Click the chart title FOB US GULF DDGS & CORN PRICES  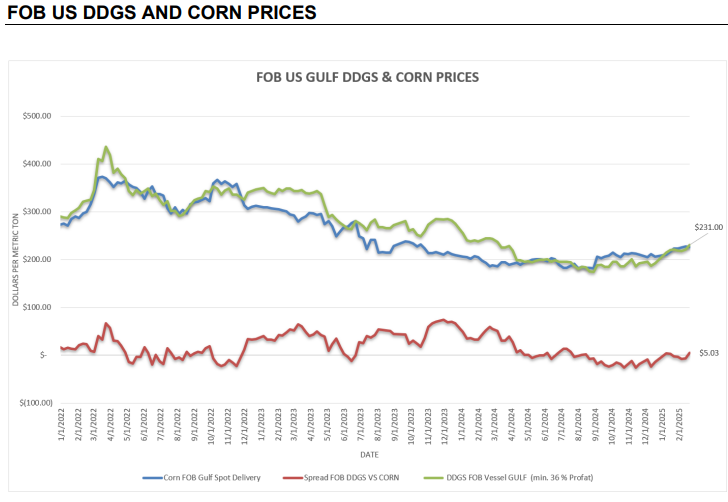(x=367, y=77)
